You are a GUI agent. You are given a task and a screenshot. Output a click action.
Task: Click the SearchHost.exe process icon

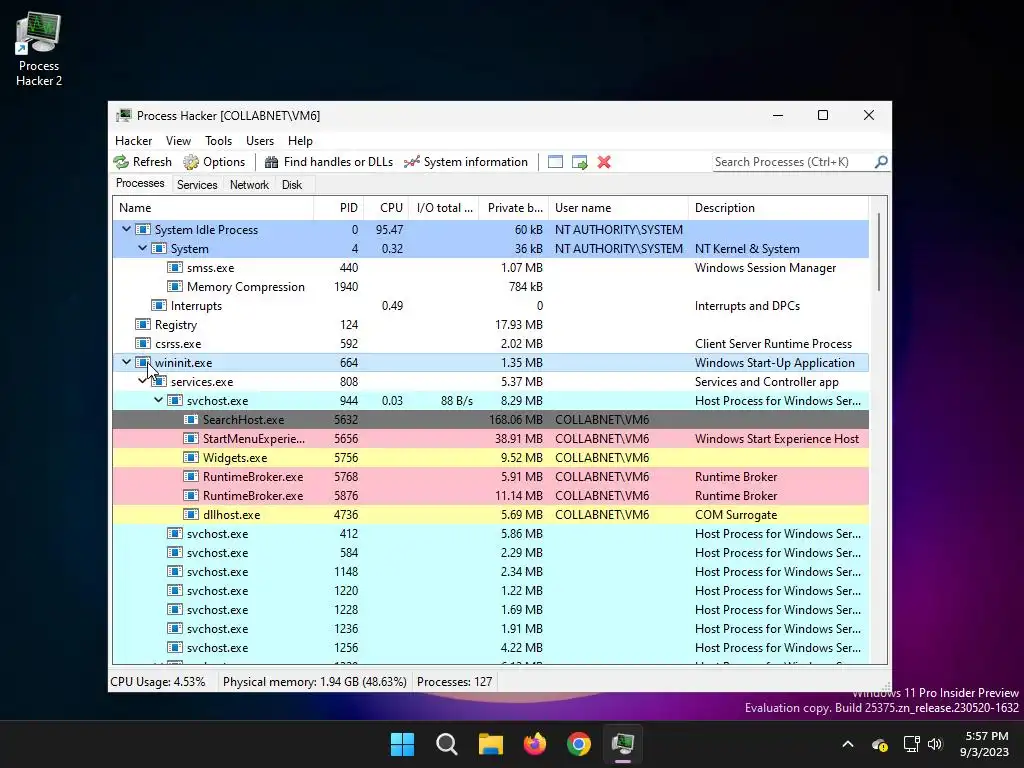coord(191,420)
